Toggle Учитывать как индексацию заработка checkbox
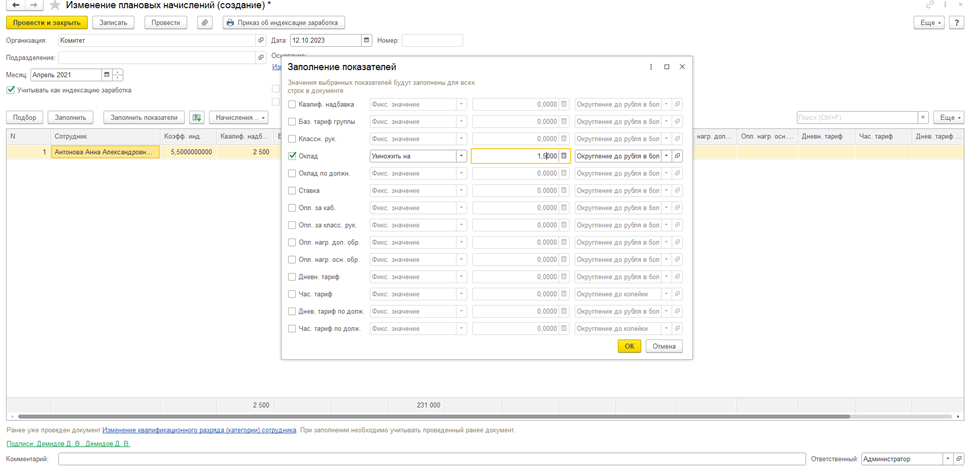974x467 pixels. 11,90
